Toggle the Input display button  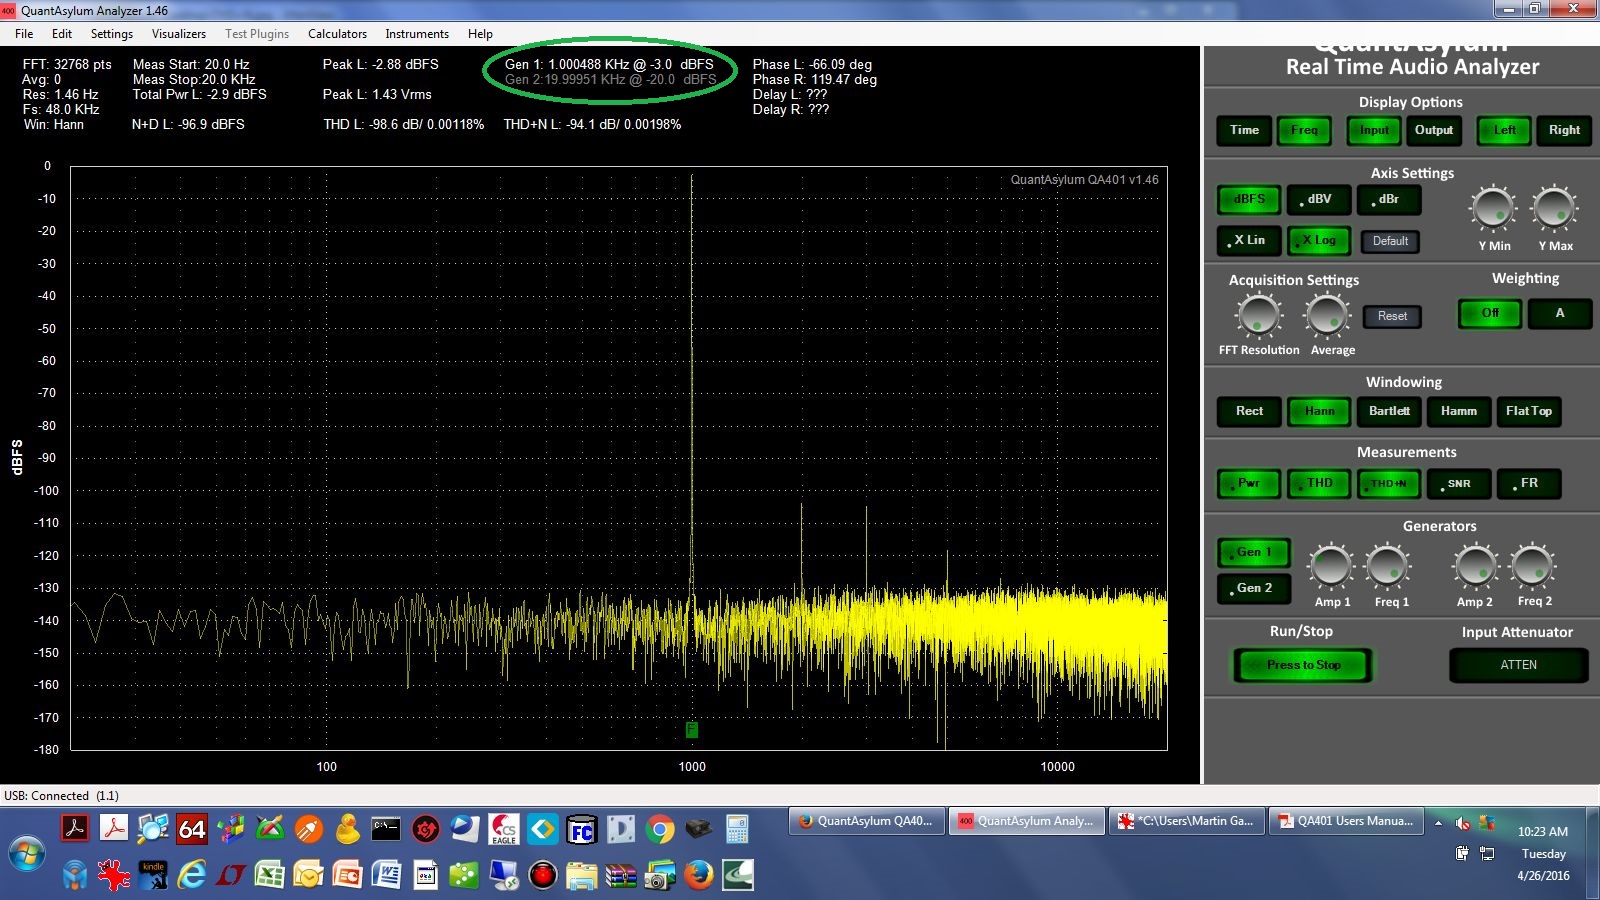(x=1374, y=130)
